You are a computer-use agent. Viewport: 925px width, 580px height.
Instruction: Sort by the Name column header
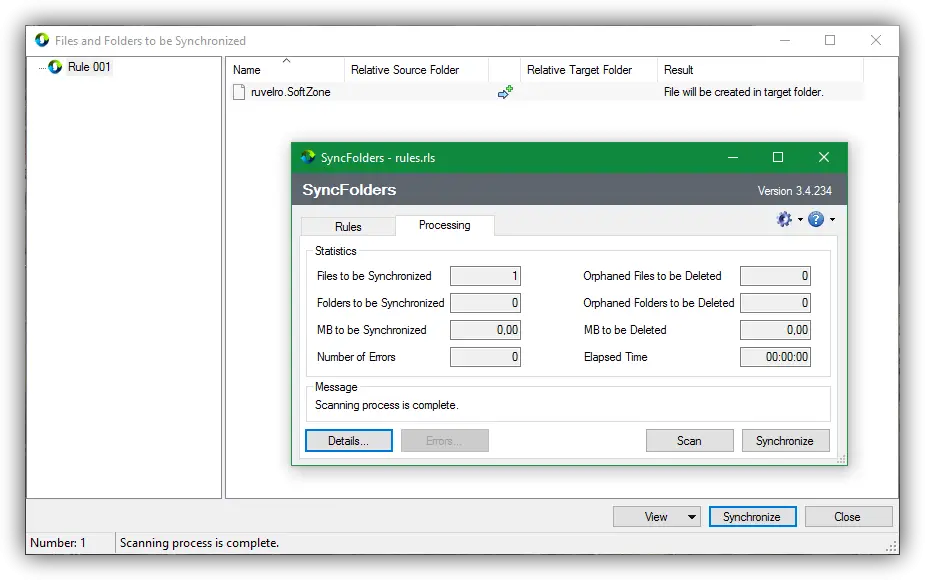[285, 70]
